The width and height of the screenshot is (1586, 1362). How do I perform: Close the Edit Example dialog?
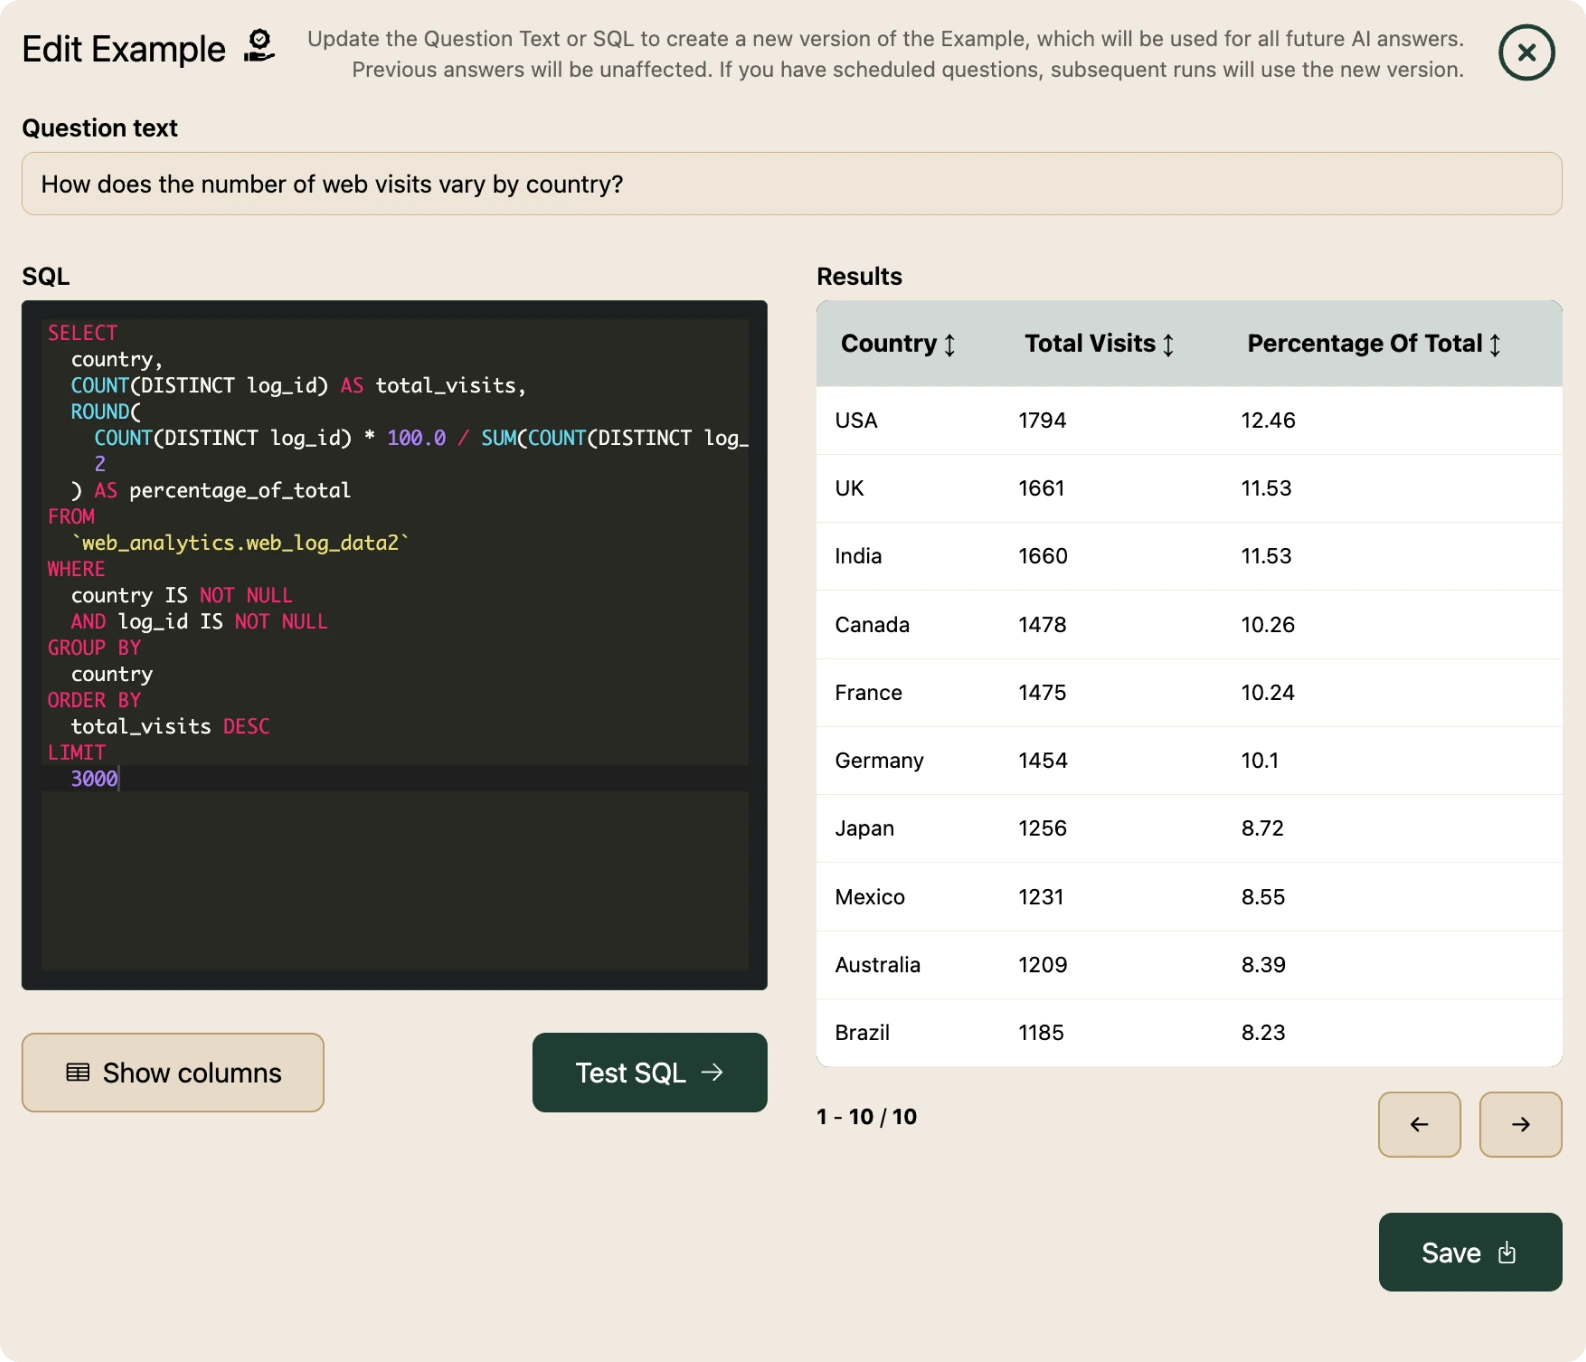pyautogui.click(x=1526, y=52)
